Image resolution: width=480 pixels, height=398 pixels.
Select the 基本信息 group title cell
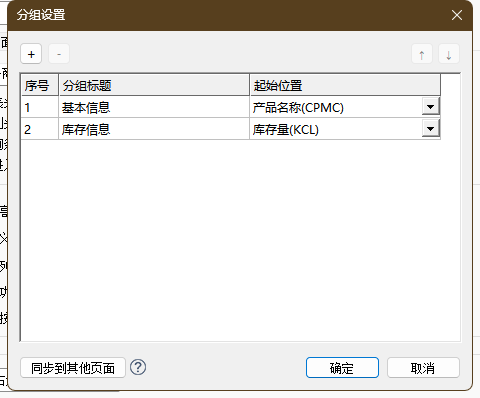[x=154, y=107]
